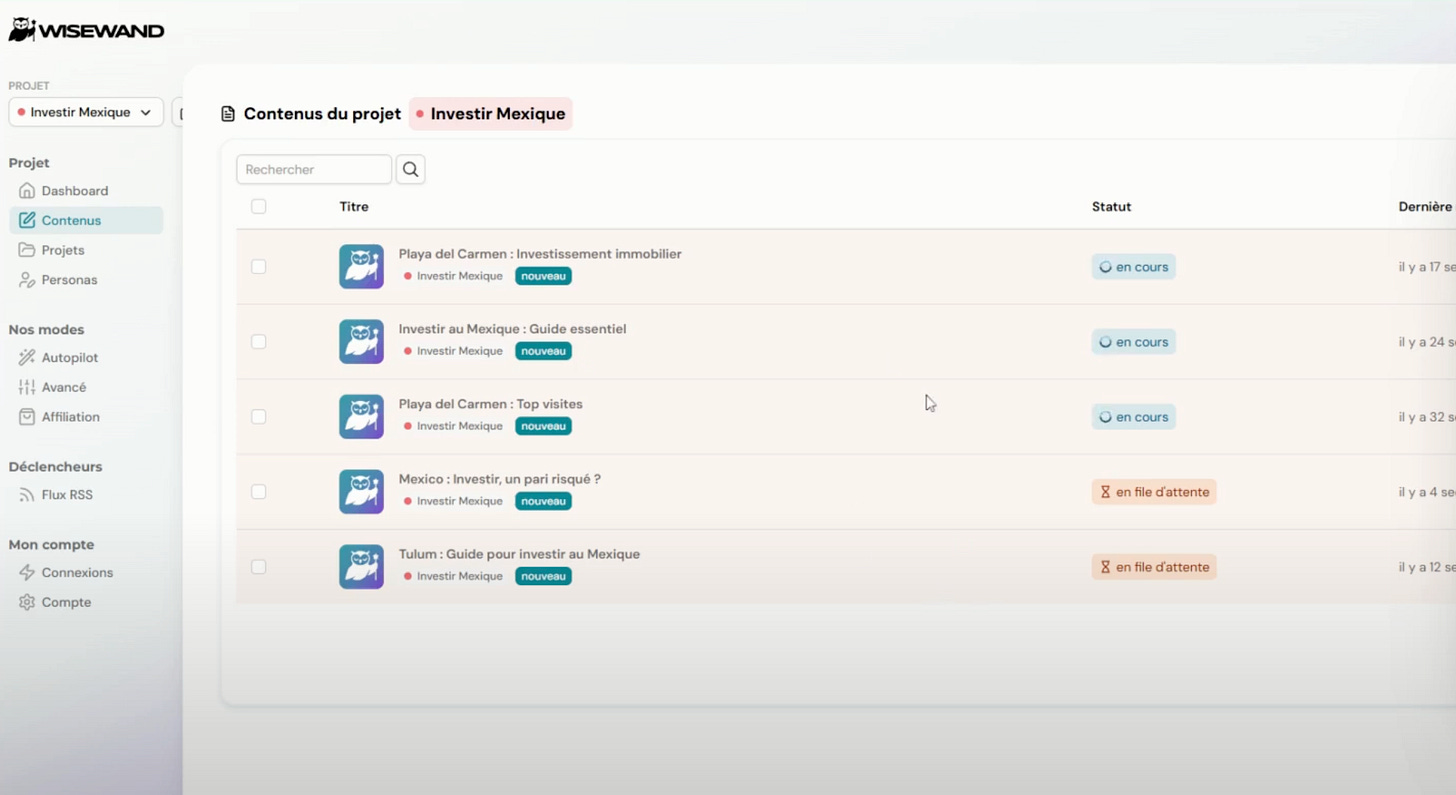
Task: Click 'en file d'attente' status for pari risqué
Action: point(1154,492)
